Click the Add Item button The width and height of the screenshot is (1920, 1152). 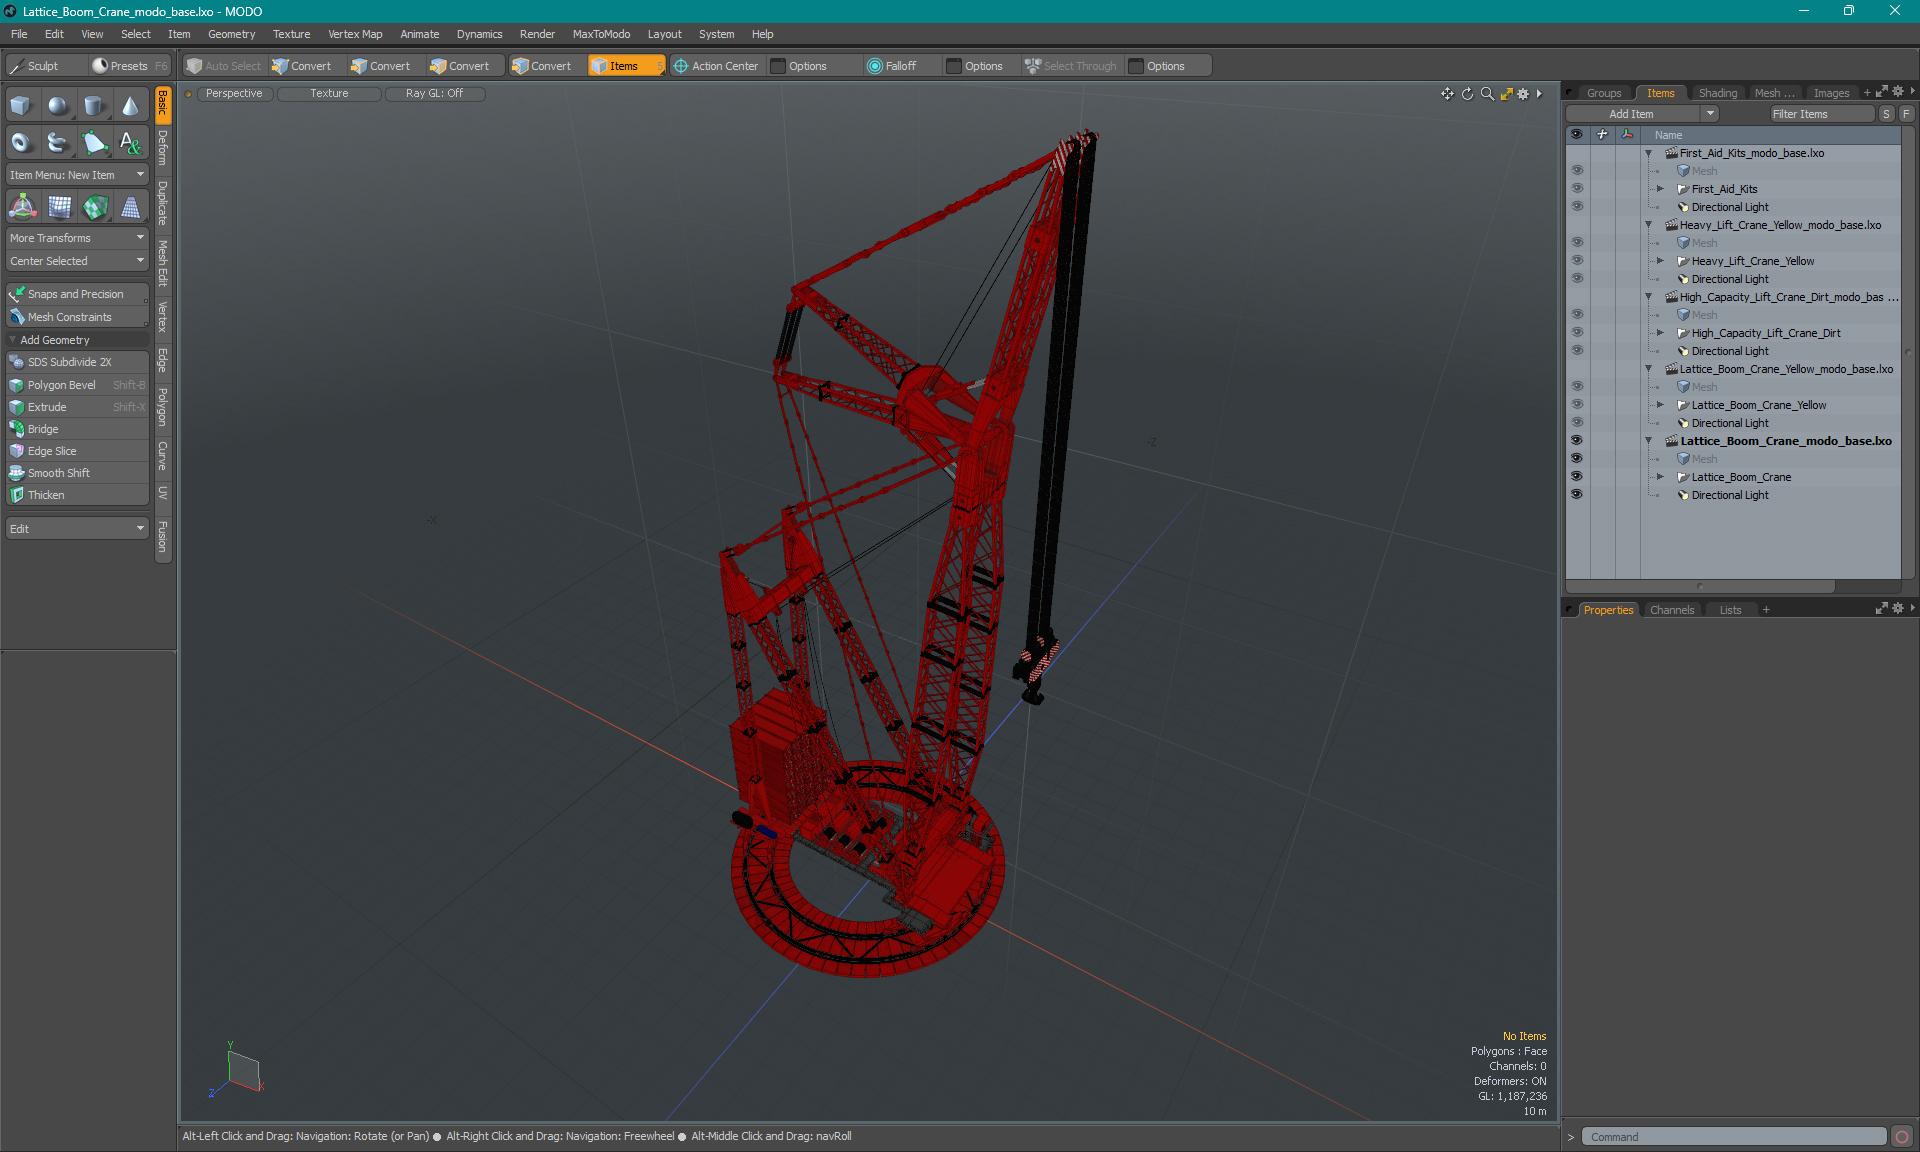(1632, 114)
